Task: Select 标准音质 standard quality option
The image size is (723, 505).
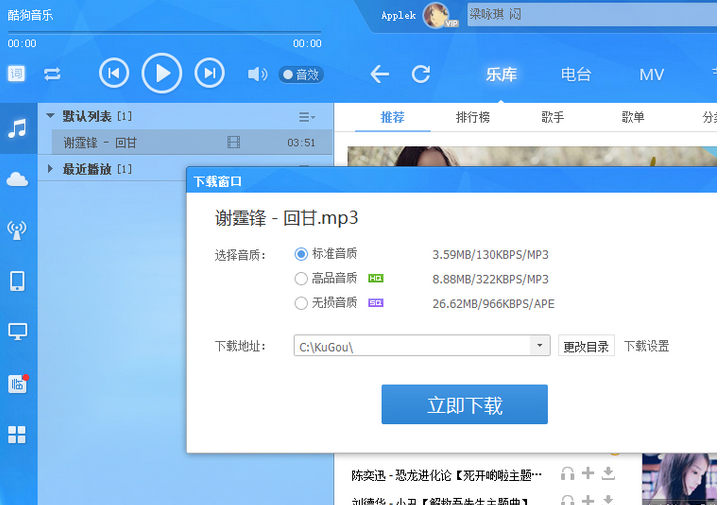Action: pos(301,254)
